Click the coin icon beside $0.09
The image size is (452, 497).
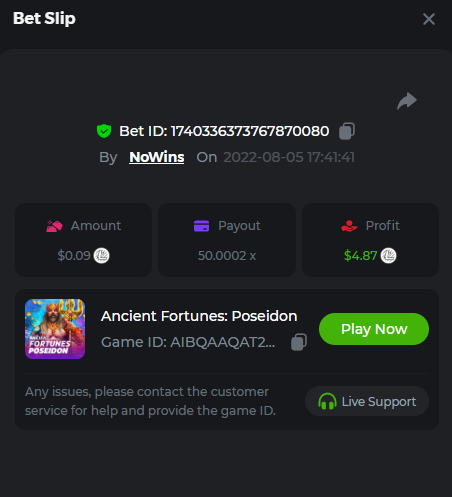pos(101,256)
